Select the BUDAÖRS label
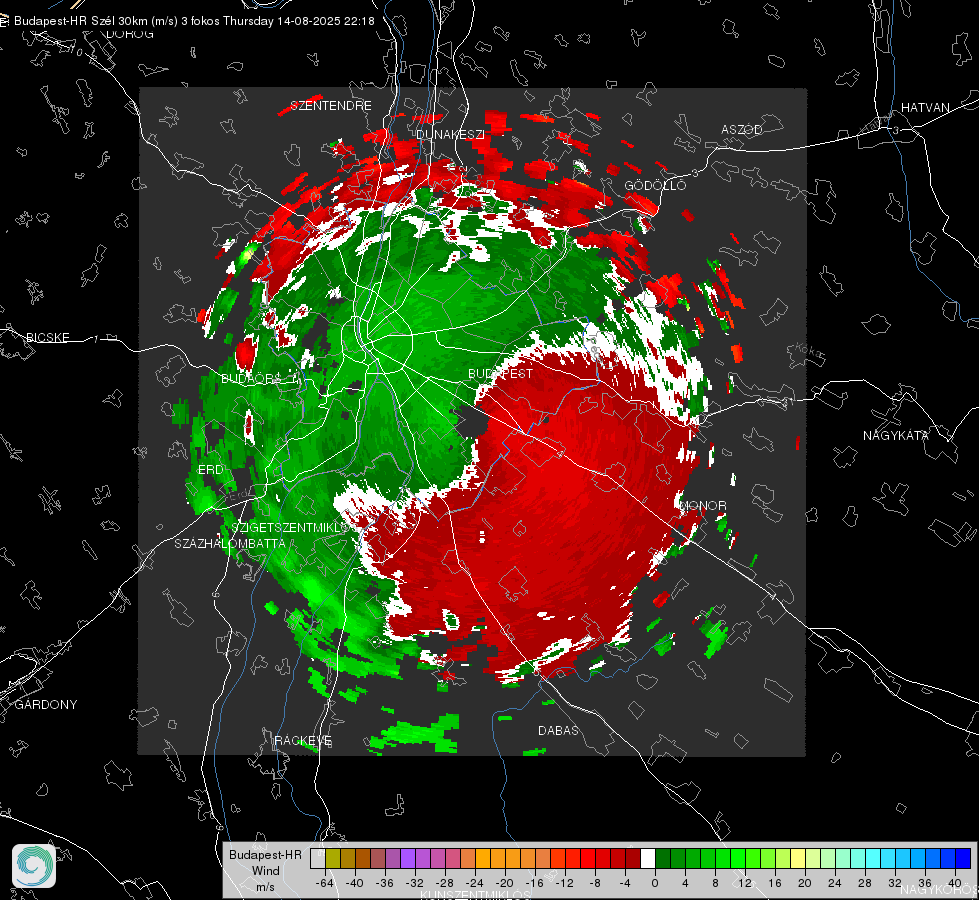The image size is (979, 900). pos(251,379)
